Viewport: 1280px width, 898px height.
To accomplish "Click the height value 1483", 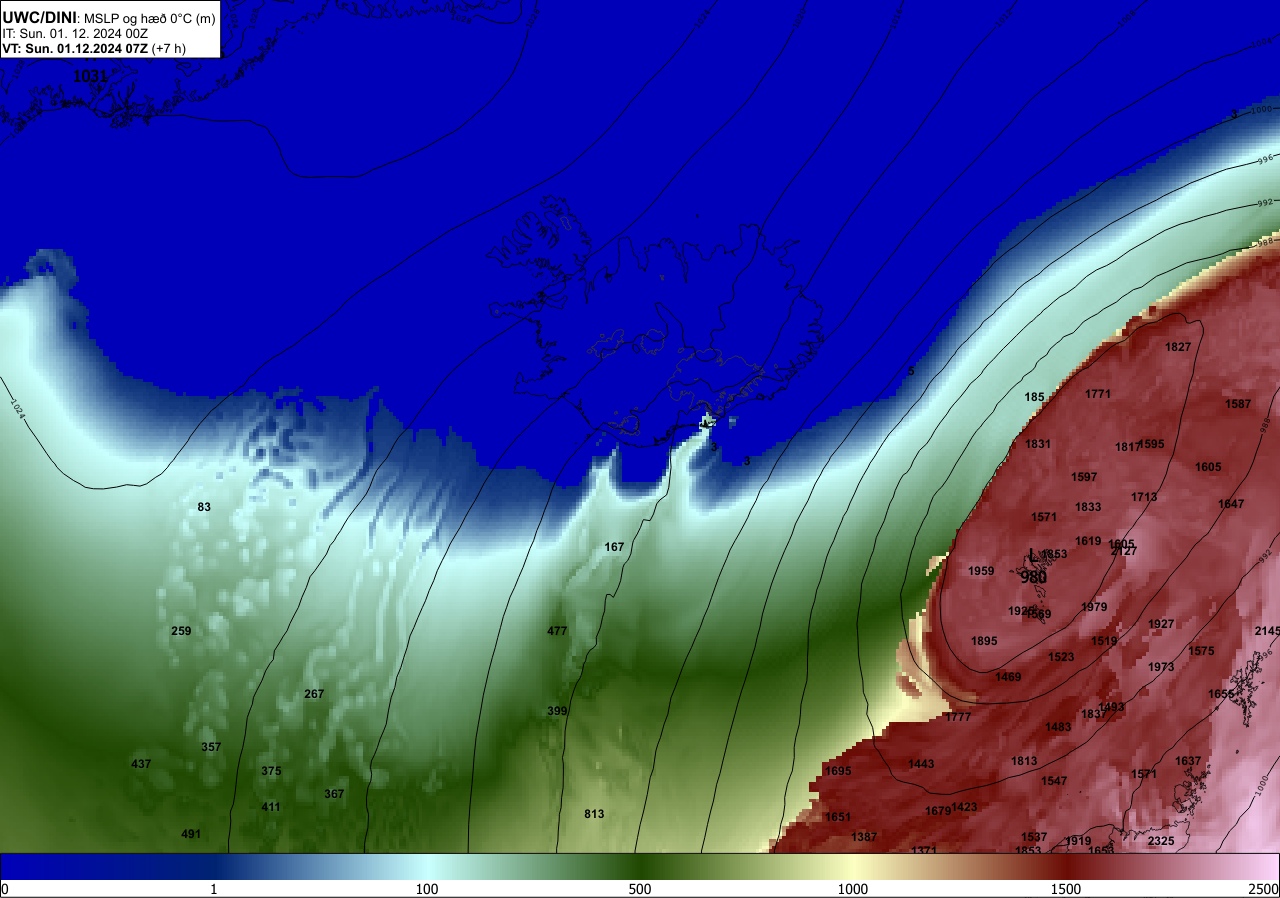I will [1058, 727].
